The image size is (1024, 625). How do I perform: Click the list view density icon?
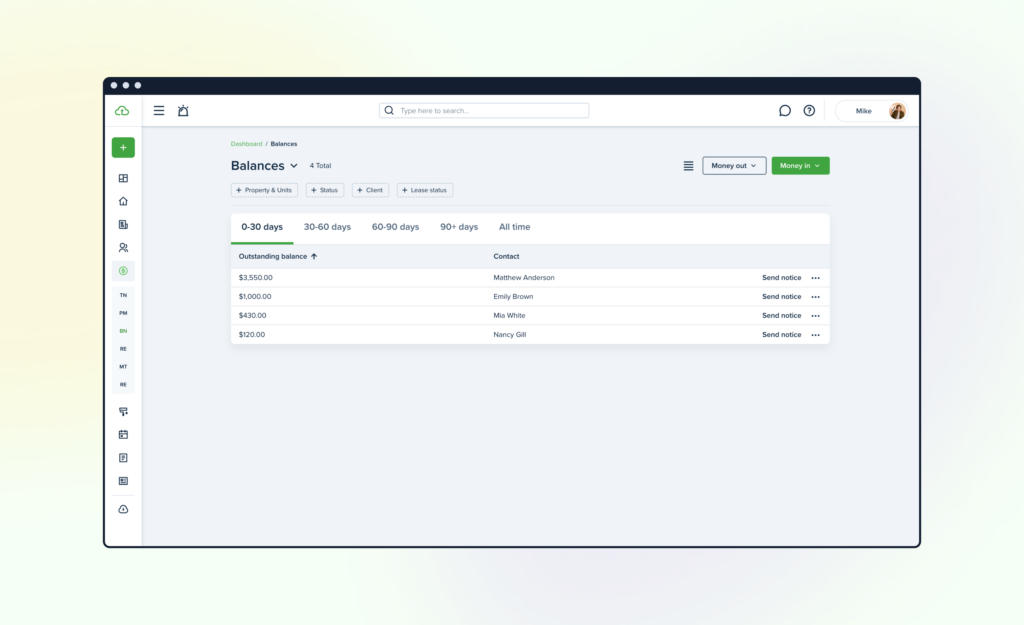tap(688, 166)
